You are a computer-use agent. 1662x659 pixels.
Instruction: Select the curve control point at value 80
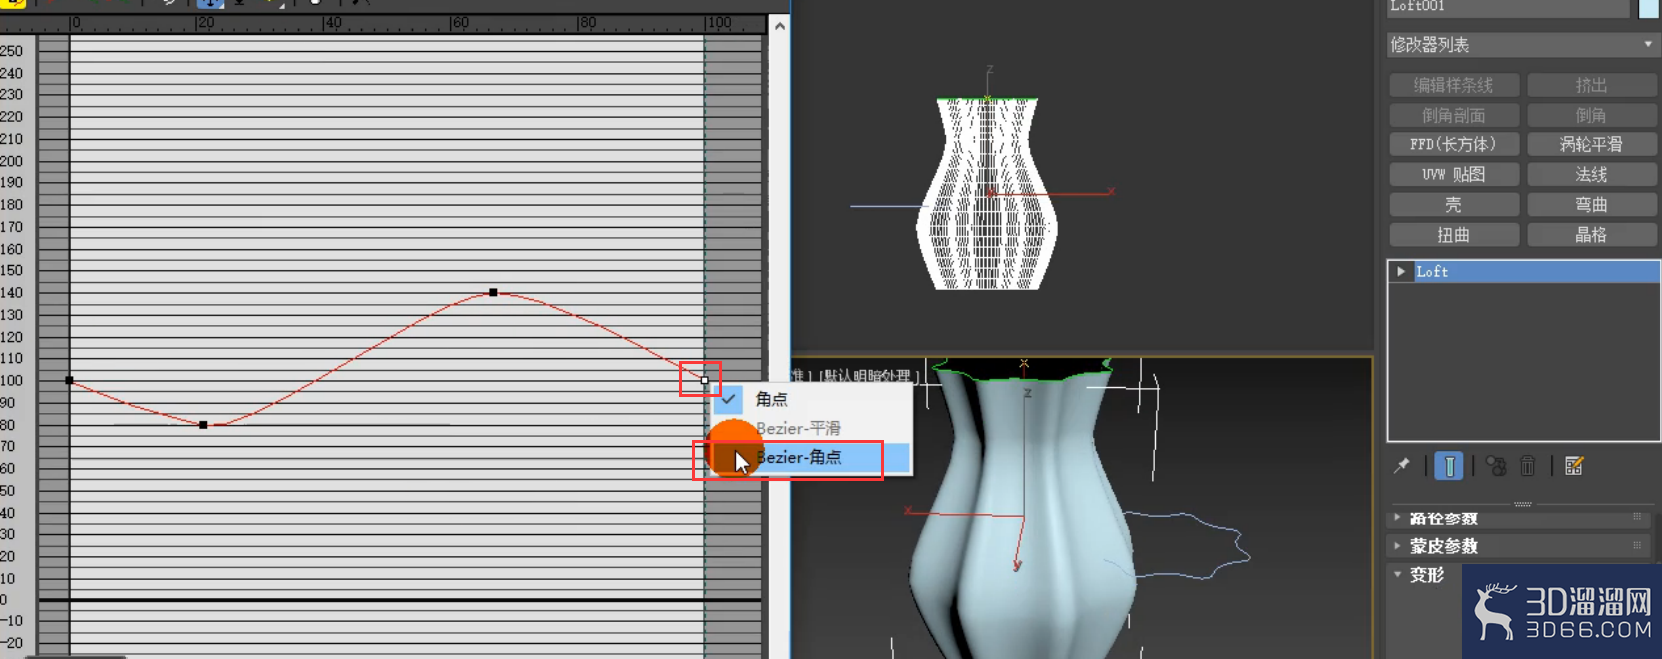click(204, 425)
